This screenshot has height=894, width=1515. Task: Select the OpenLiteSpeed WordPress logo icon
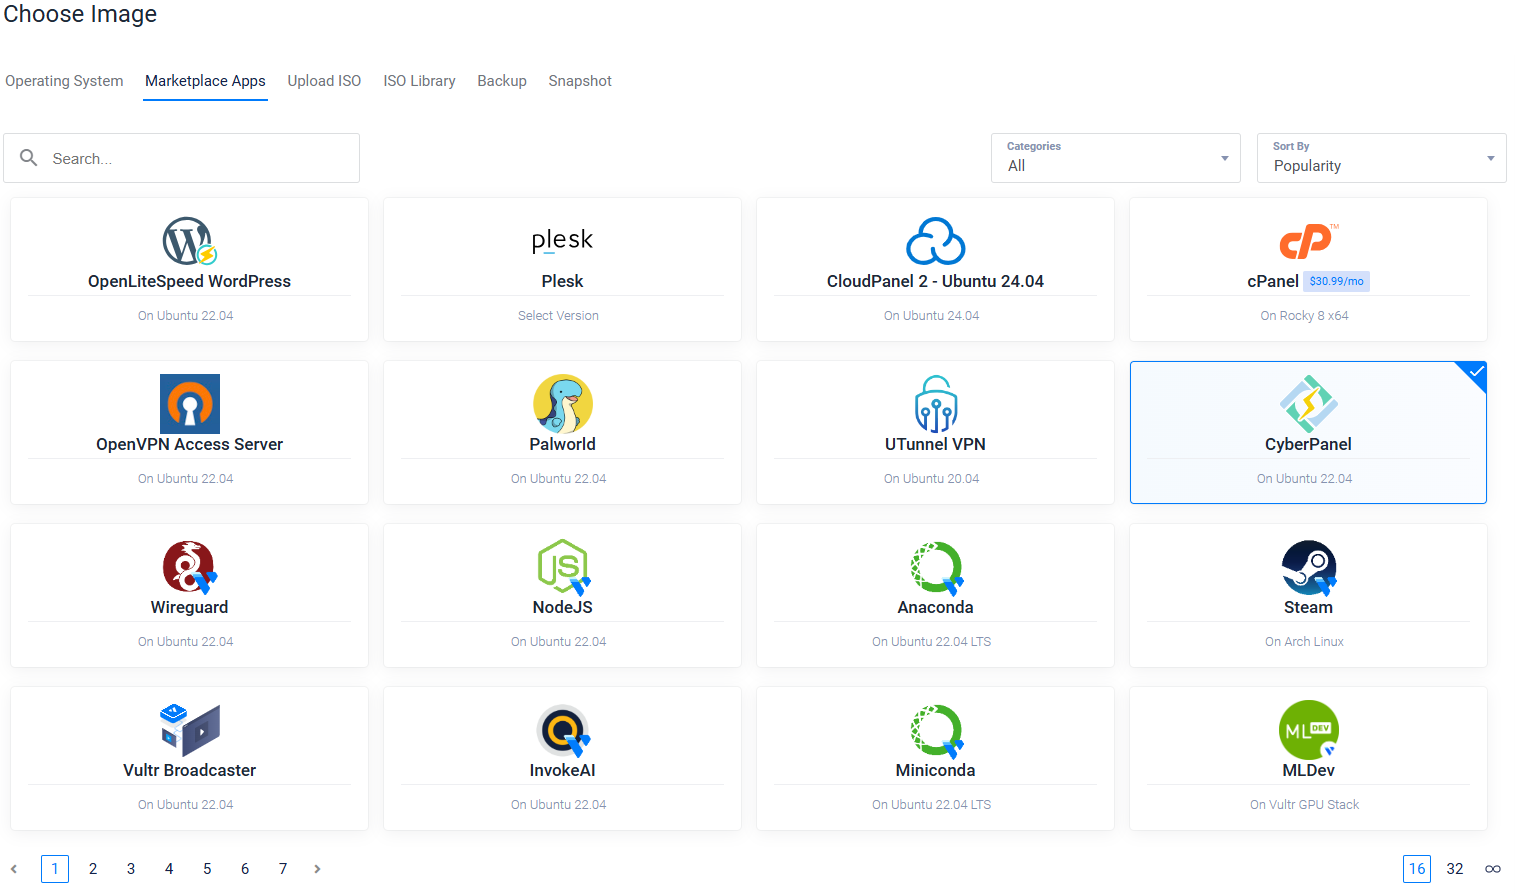coord(190,241)
